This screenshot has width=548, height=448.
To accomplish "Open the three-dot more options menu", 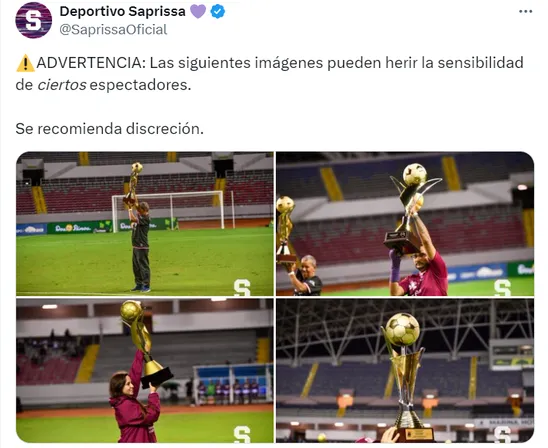I will (525, 12).
